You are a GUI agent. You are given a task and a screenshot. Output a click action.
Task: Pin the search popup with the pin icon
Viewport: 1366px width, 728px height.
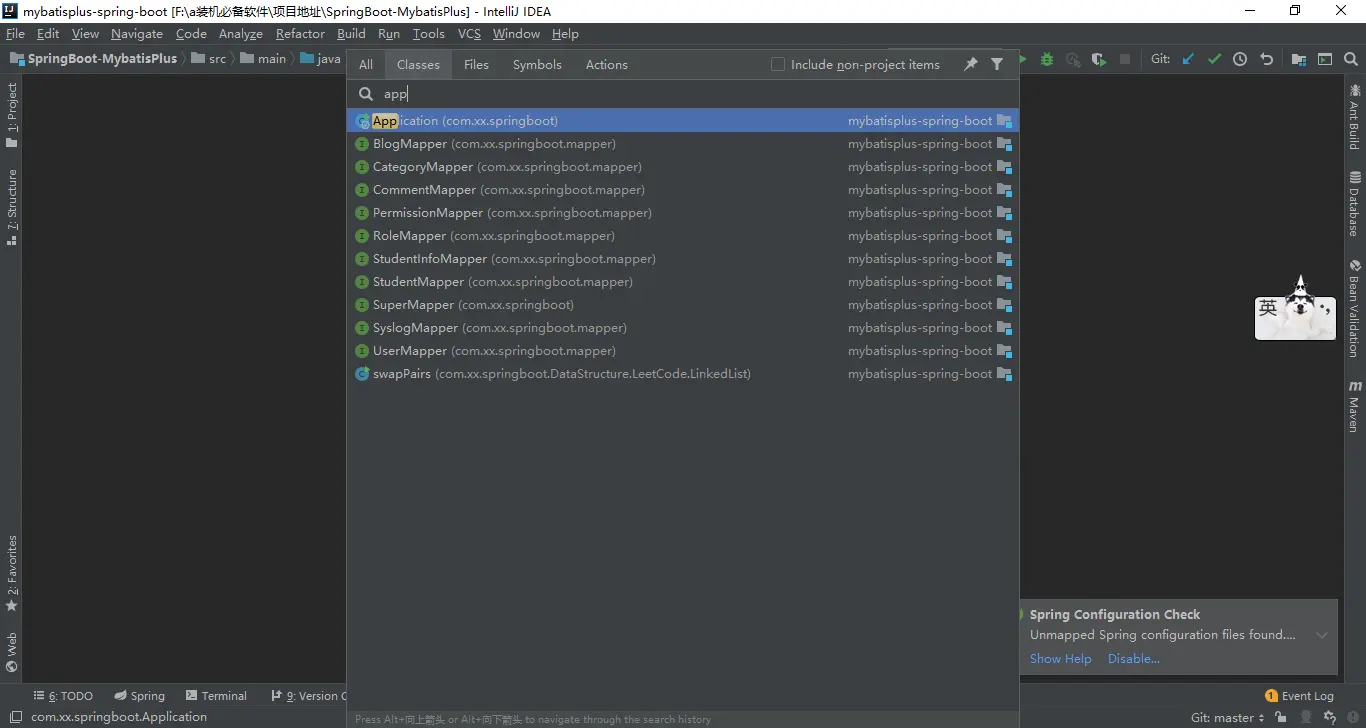click(x=970, y=64)
